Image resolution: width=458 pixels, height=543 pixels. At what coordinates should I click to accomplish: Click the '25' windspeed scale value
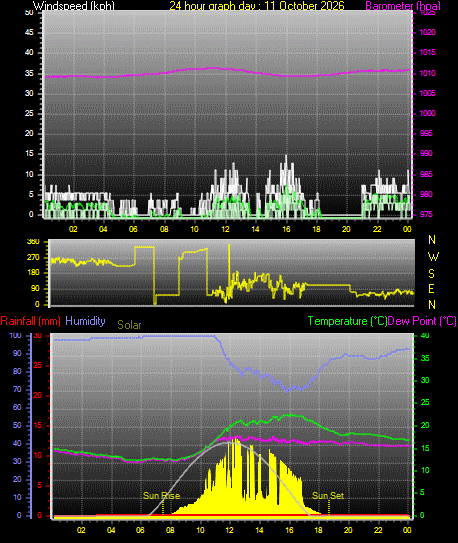point(29,113)
